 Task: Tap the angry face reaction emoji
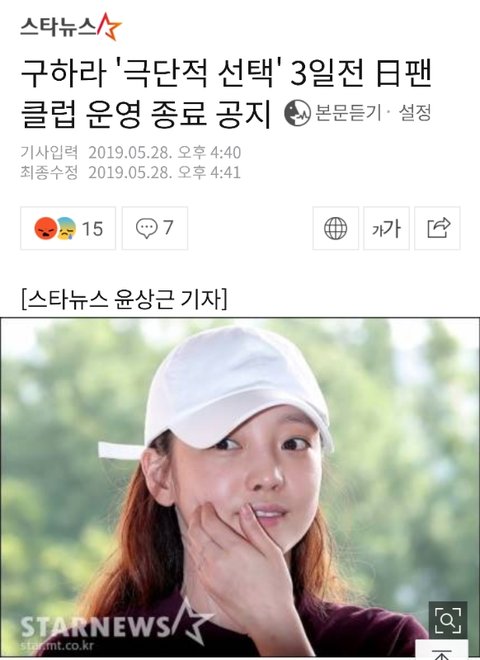[x=45, y=229]
